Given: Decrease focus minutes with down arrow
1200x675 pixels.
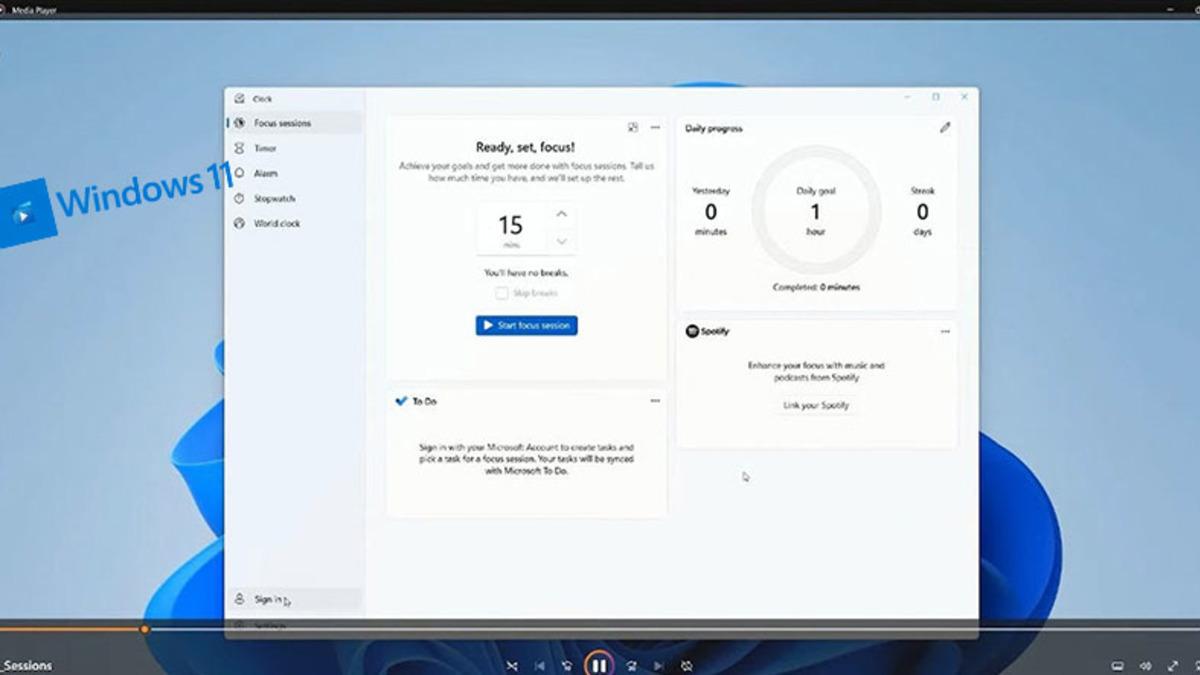Looking at the screenshot, I should point(562,241).
